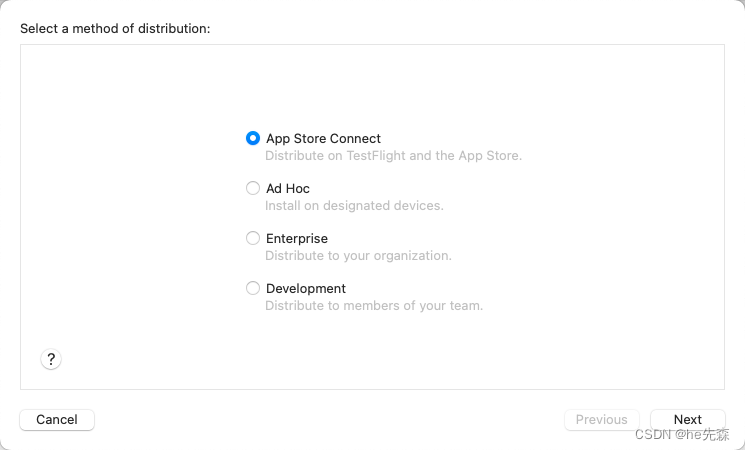This screenshot has height=450, width=745.
Task: Click the blank space between Cancel and Previous
Action: [330, 420]
